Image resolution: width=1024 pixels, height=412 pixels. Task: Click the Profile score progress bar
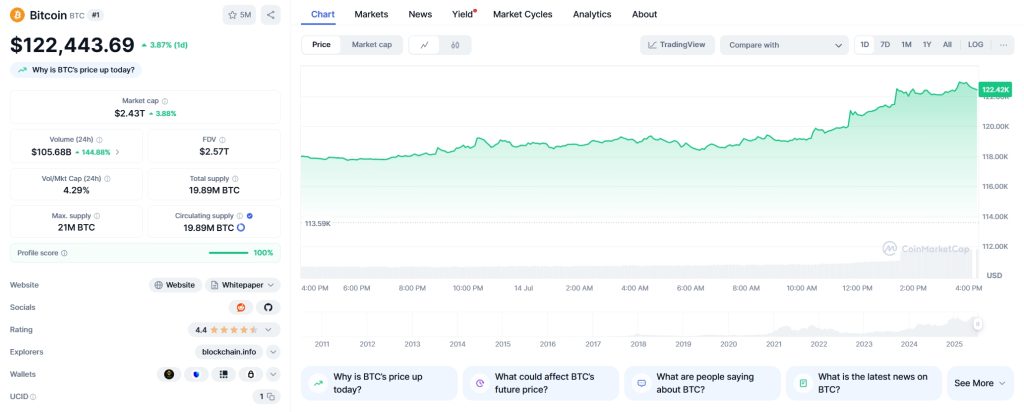point(228,253)
